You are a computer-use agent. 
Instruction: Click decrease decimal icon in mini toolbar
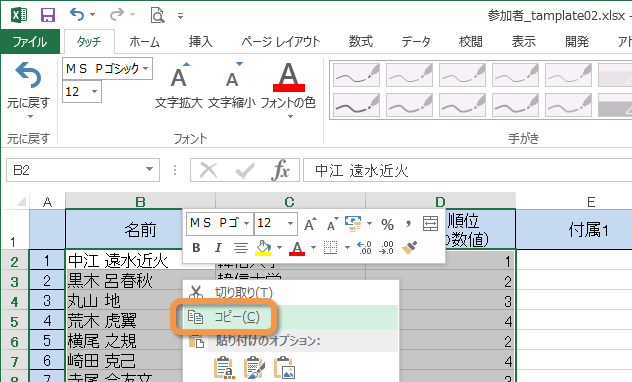(387, 247)
